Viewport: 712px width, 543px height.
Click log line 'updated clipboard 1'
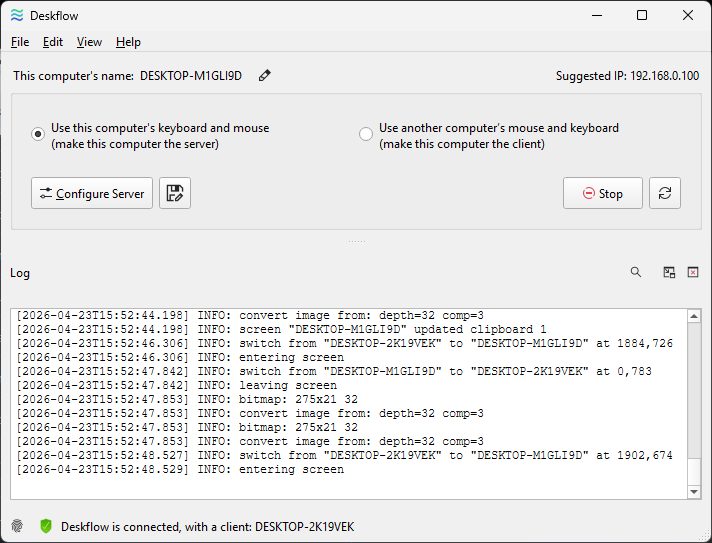coord(281,329)
